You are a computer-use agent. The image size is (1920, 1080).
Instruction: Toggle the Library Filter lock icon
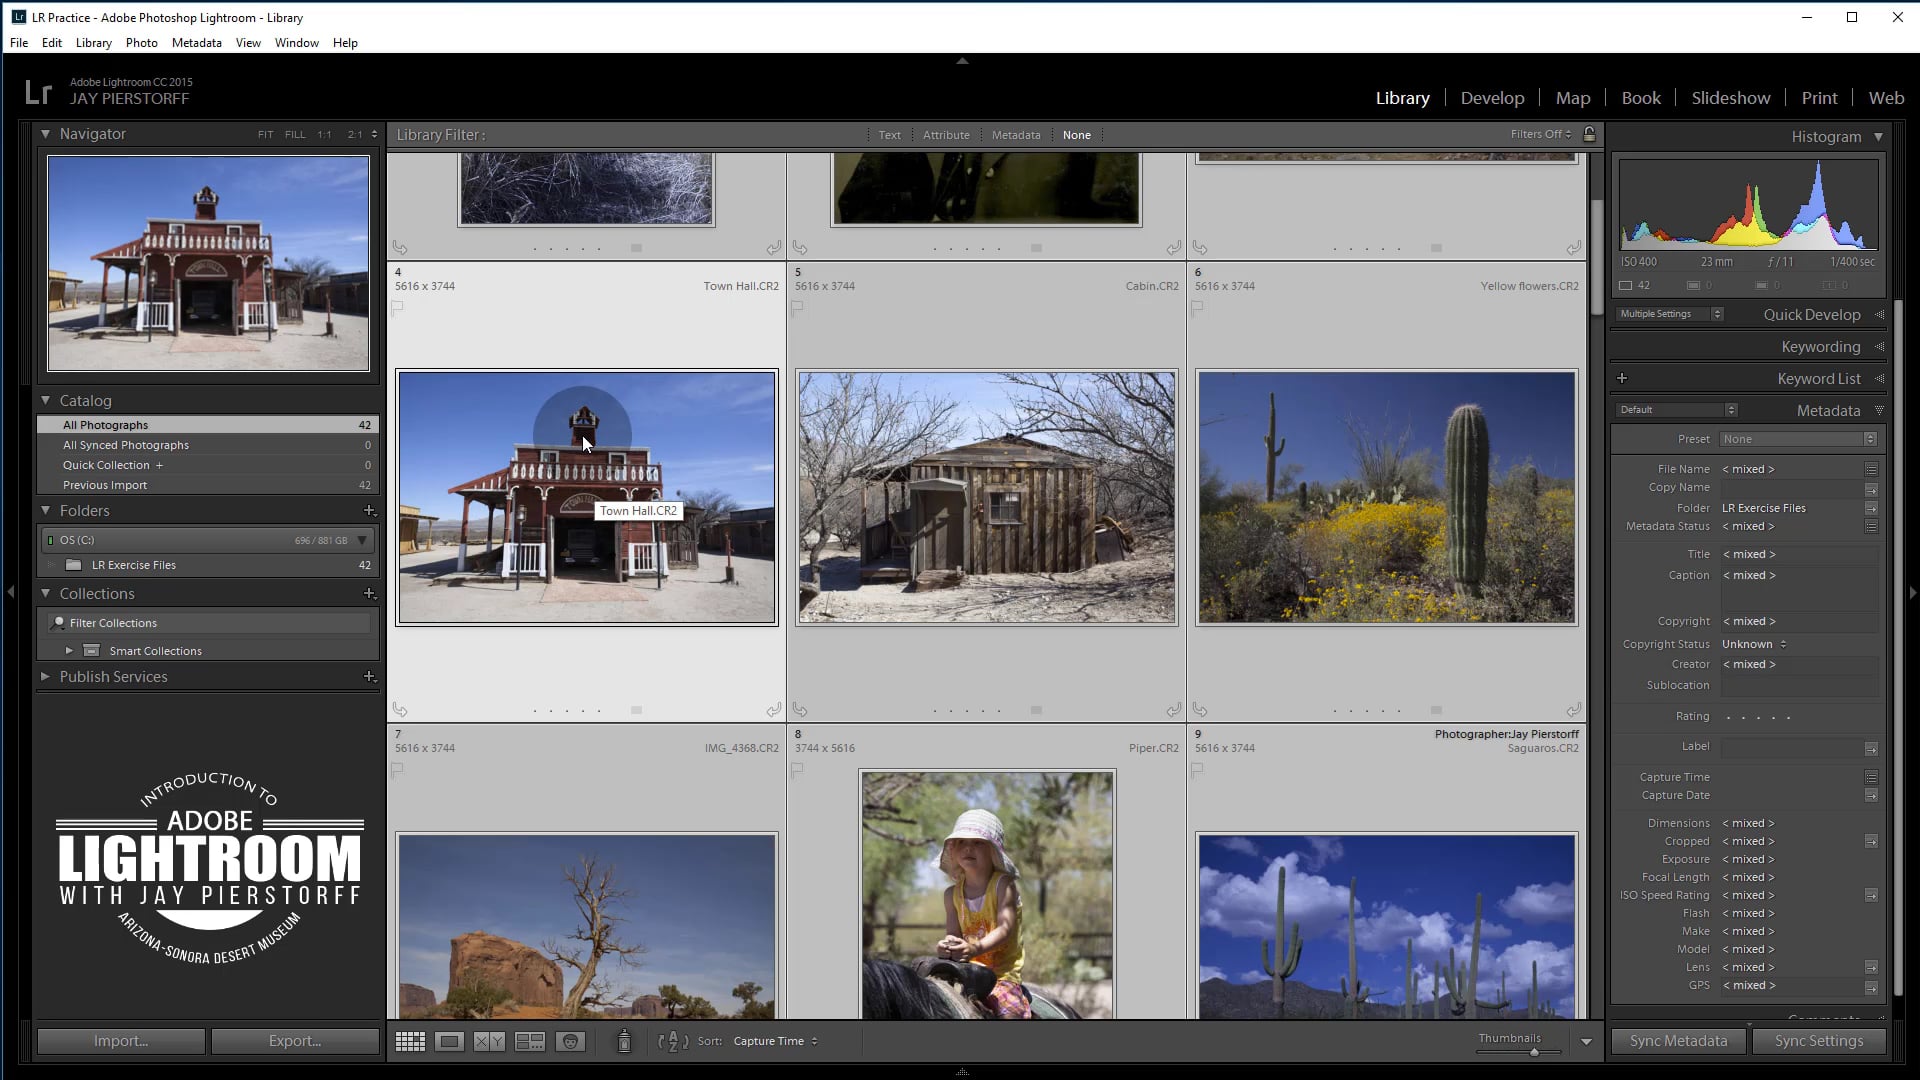pyautogui.click(x=1589, y=134)
